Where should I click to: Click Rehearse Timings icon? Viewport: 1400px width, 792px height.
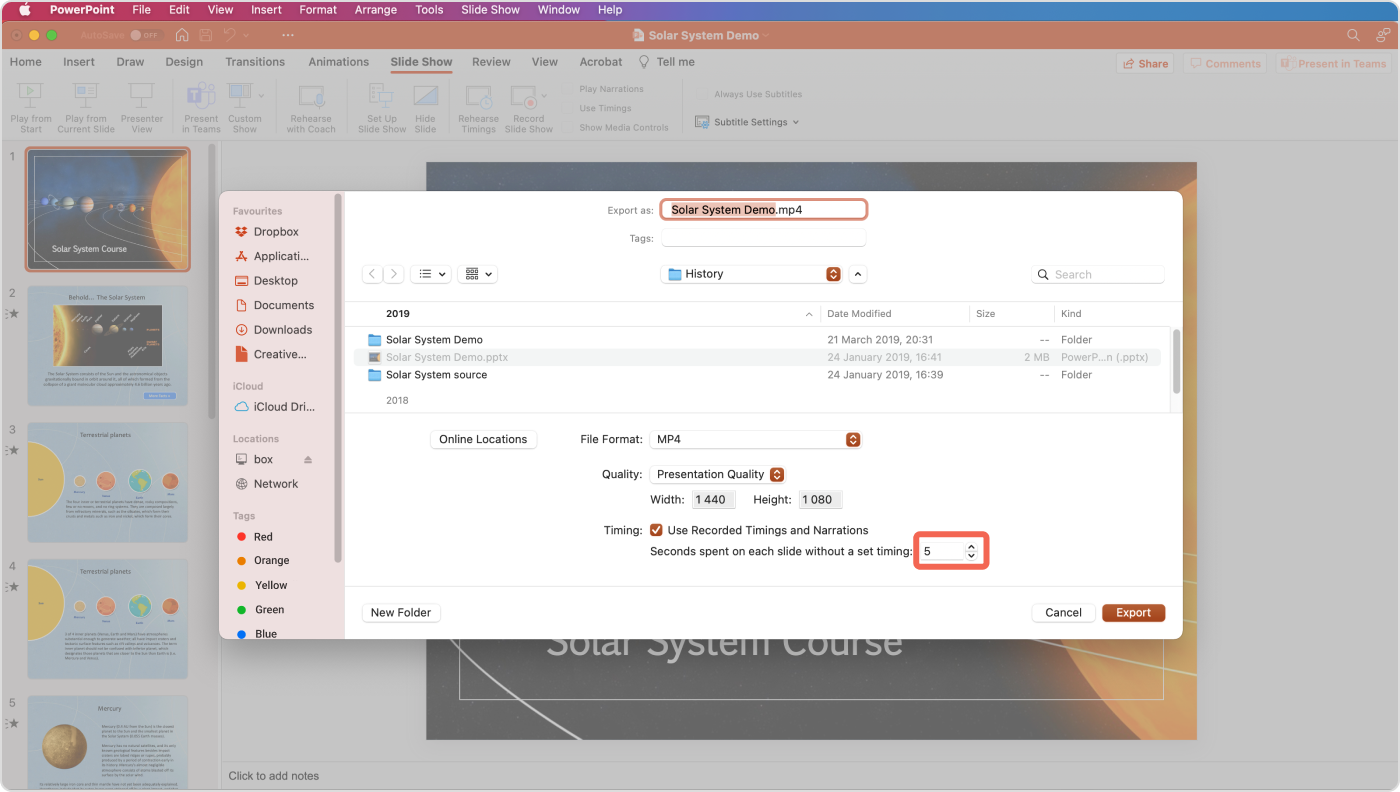click(478, 97)
